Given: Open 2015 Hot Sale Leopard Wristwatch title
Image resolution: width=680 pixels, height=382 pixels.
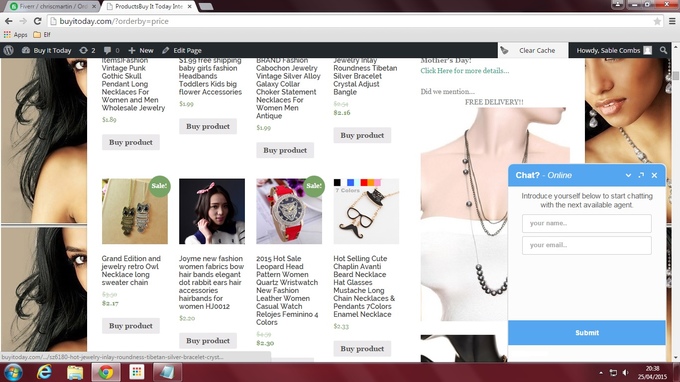Looking at the screenshot, I should 287,290.
